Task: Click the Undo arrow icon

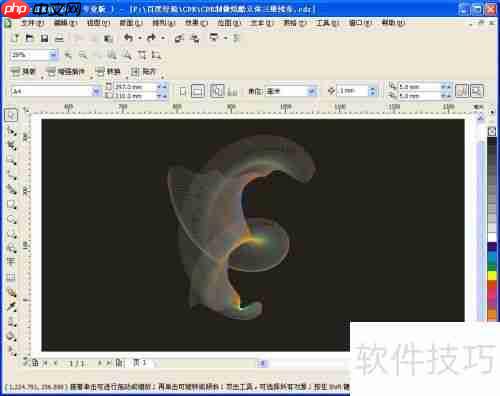Action: [128, 38]
